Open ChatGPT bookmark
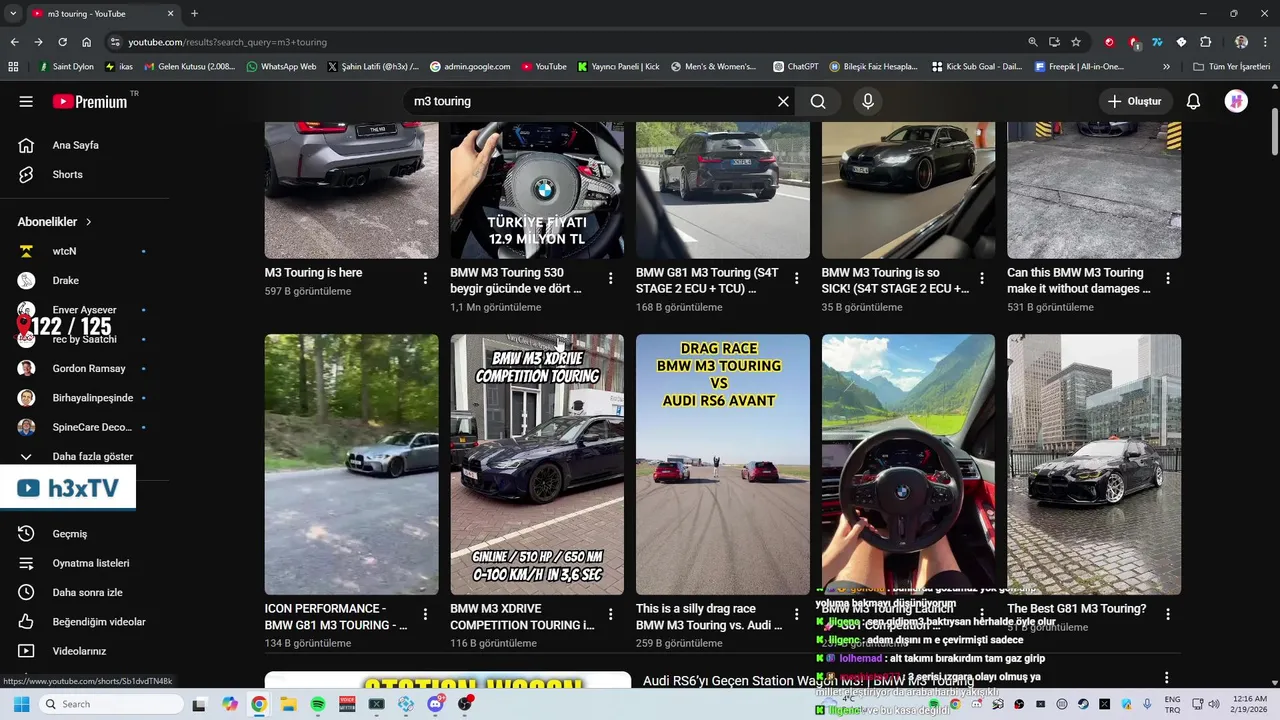The image size is (1280, 720). pyautogui.click(x=796, y=67)
